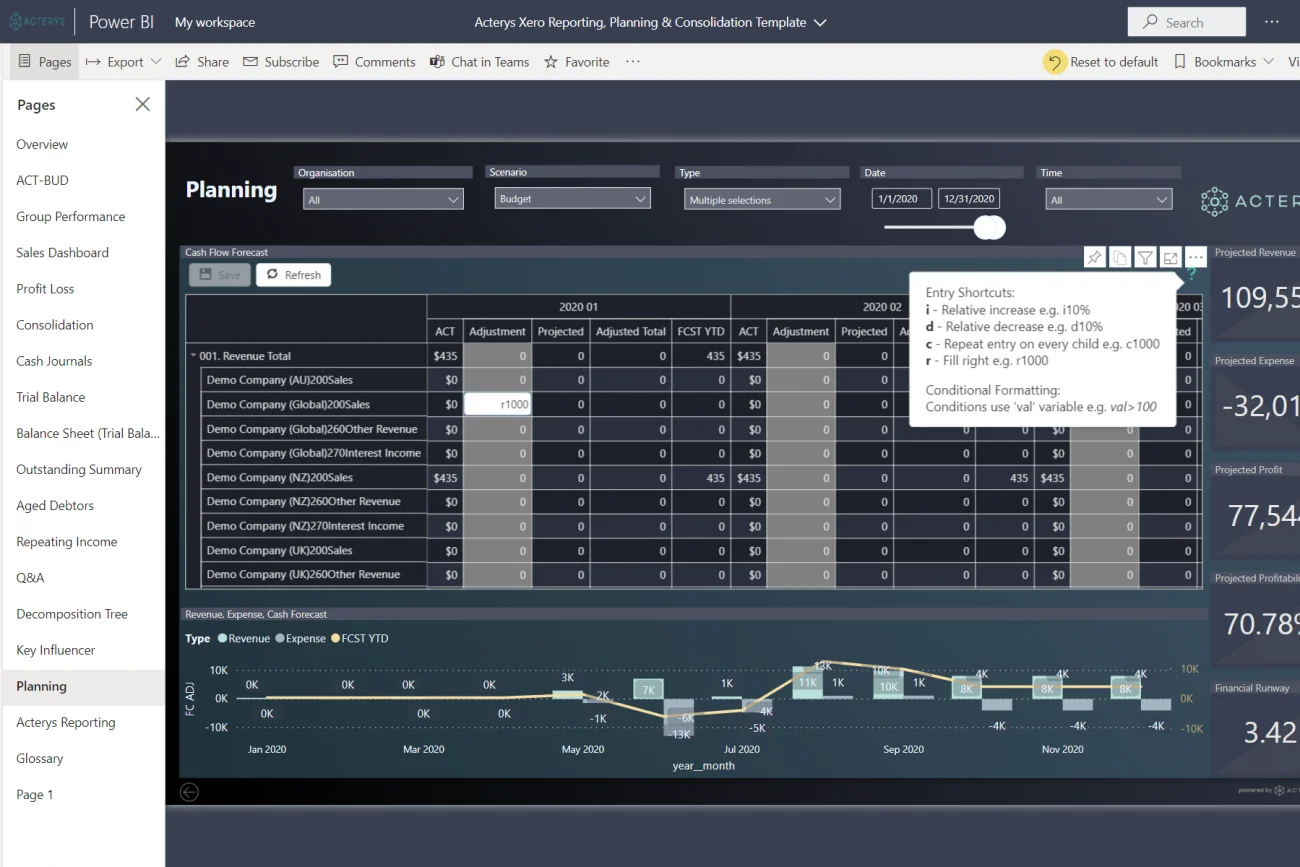Collapse the 001. Revenue Total row
The image size is (1300, 867).
[x=193, y=356]
